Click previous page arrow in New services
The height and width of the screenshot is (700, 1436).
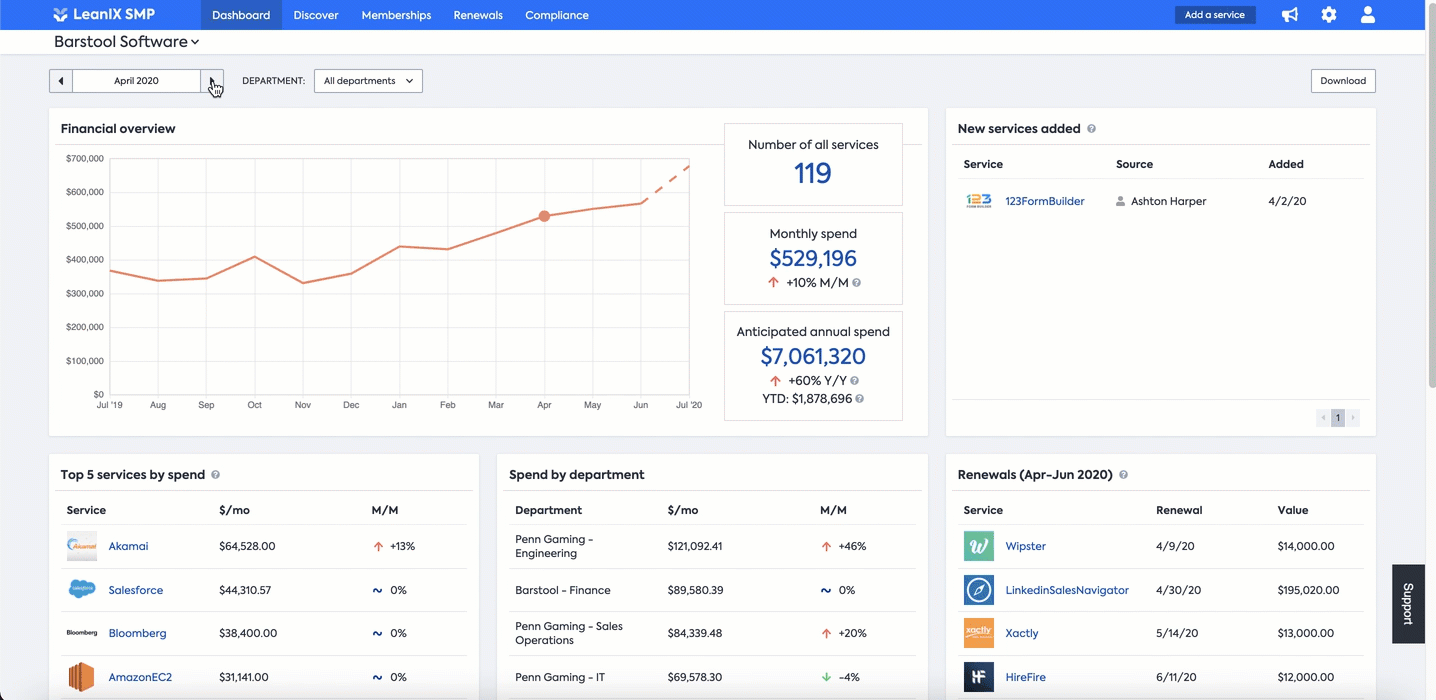[1324, 418]
